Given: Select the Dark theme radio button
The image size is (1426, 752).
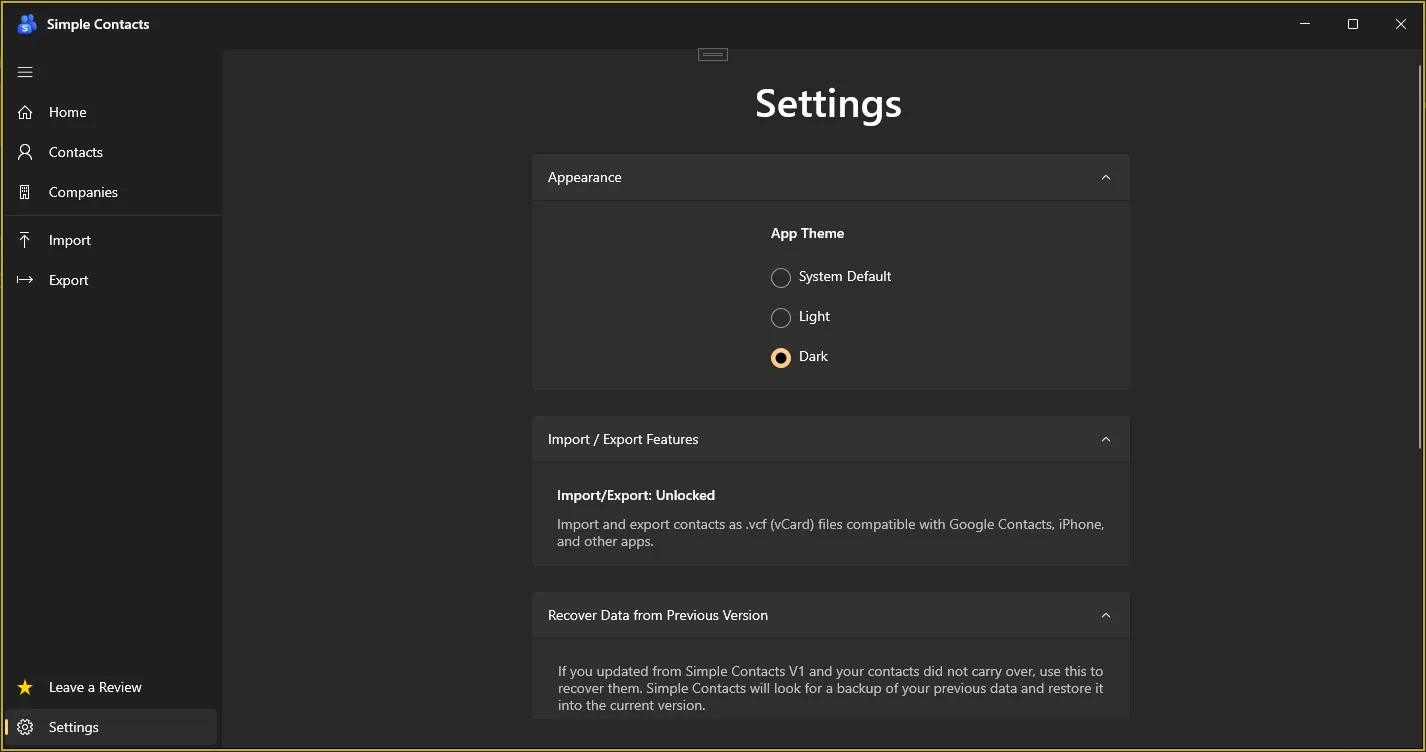Looking at the screenshot, I should coord(781,357).
